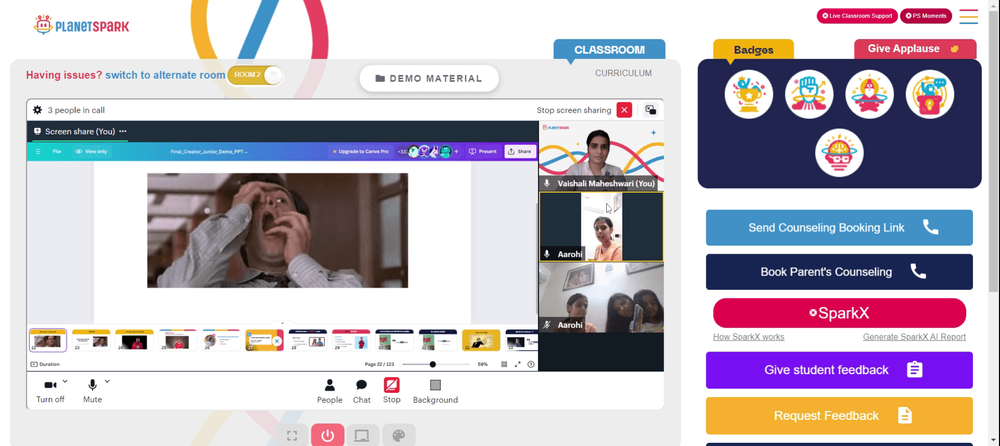
Task: Click Page 22 / 123 indicator
Action: tap(378, 364)
